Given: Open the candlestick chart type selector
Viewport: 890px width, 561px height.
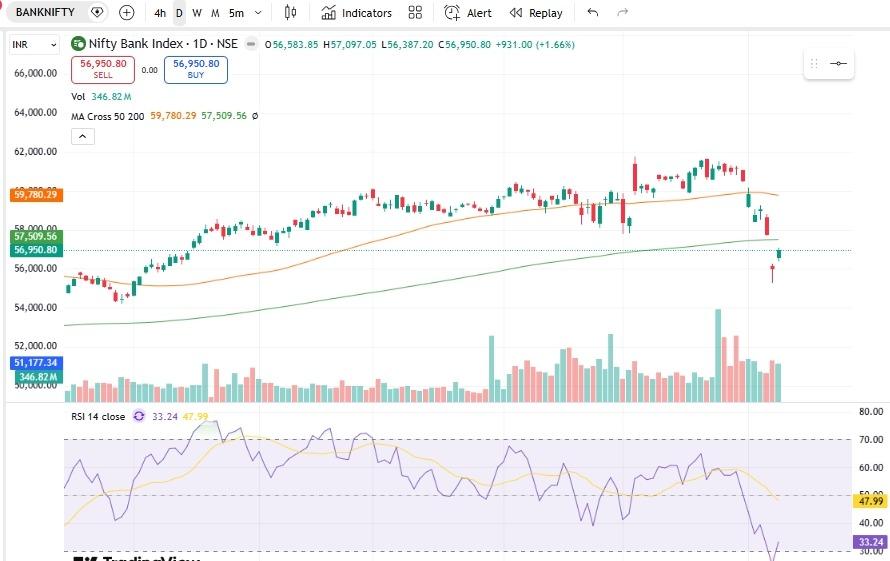Looking at the screenshot, I should pos(290,12).
